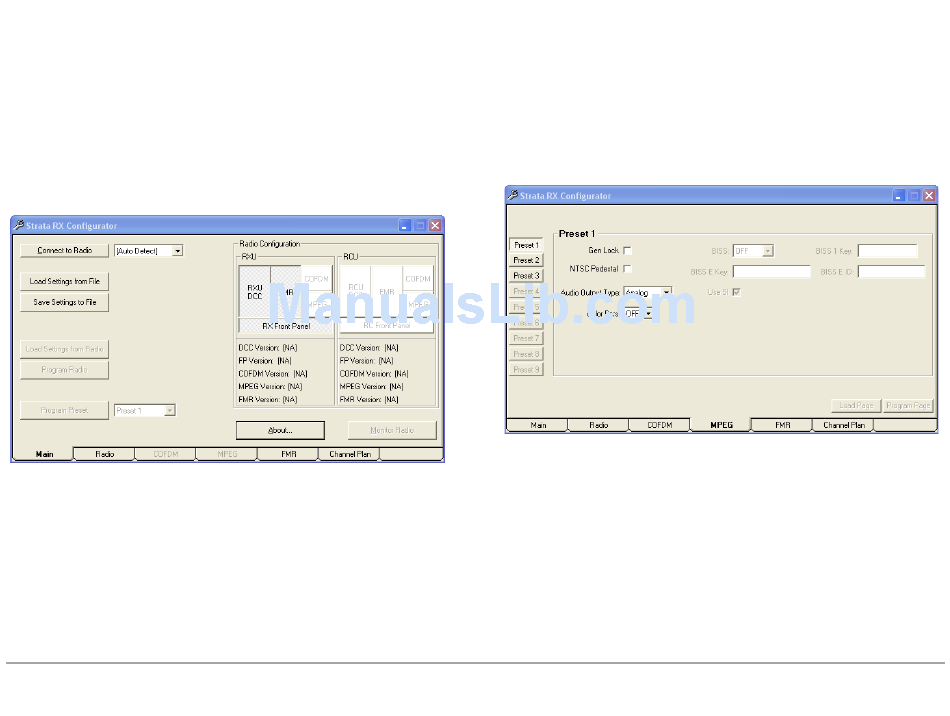The image size is (950, 716).
Task: Click the Load Page button
Action: tap(856, 405)
